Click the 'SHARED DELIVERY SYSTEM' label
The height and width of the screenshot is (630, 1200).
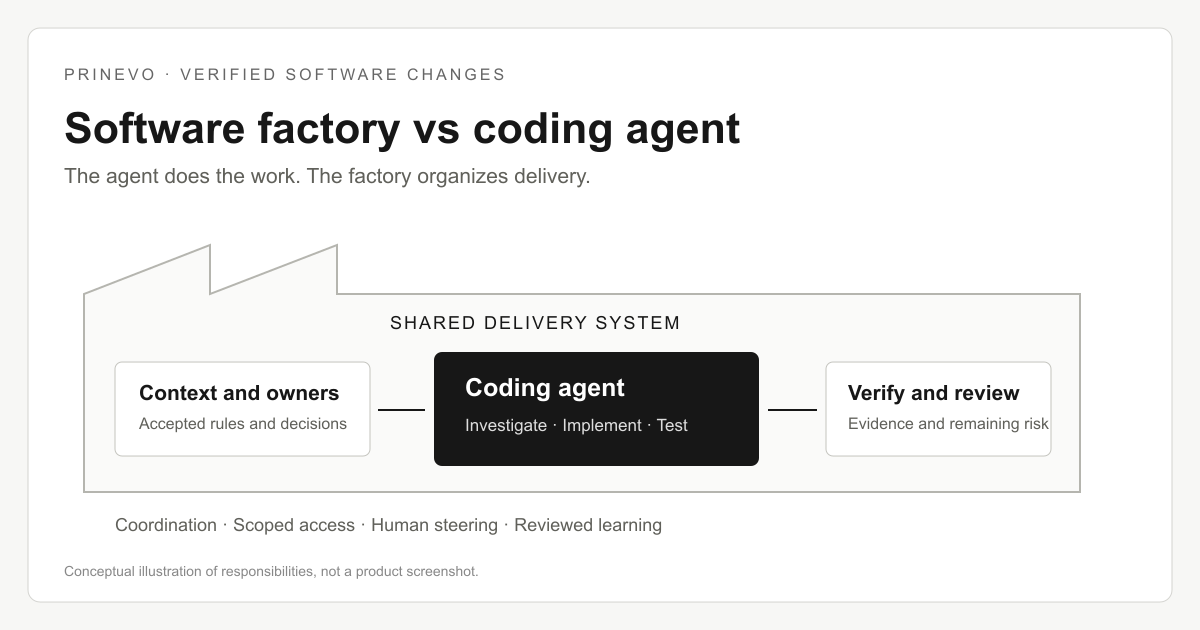(x=535, y=323)
